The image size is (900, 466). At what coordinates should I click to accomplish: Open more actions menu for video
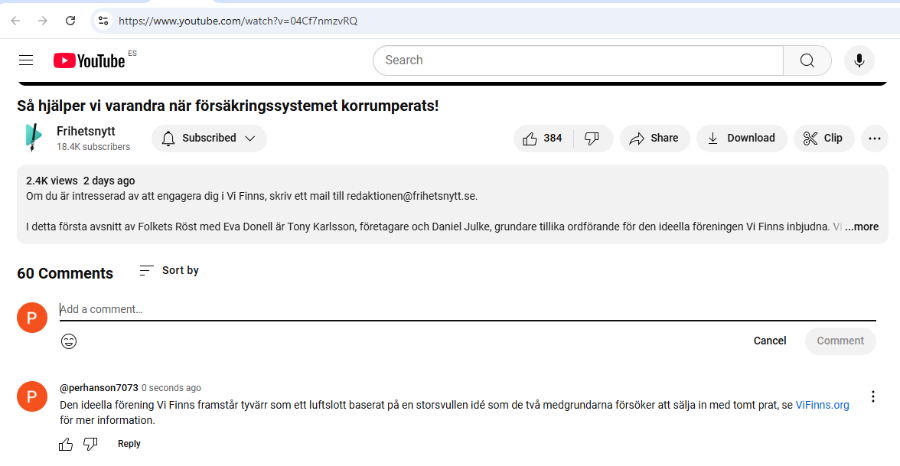click(874, 139)
